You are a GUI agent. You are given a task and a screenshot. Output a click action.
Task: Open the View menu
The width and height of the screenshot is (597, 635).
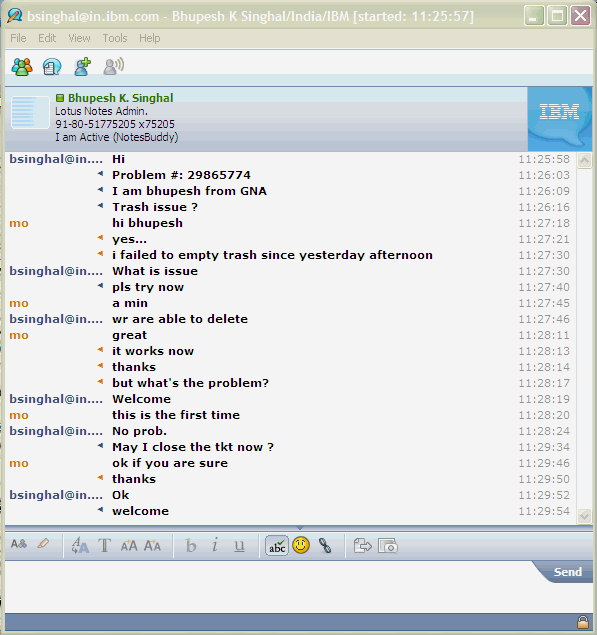point(79,38)
